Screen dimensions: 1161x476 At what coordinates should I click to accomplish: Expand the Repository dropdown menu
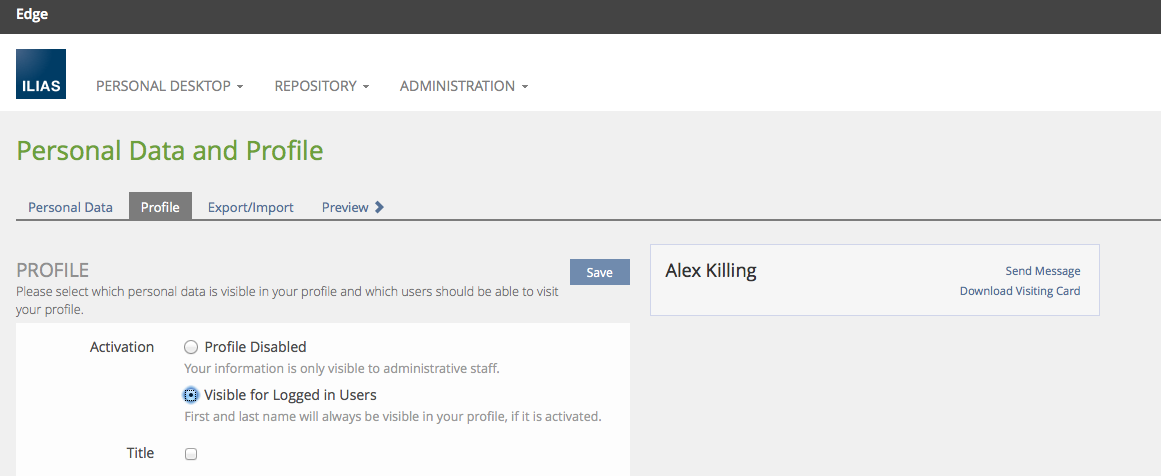pos(321,86)
